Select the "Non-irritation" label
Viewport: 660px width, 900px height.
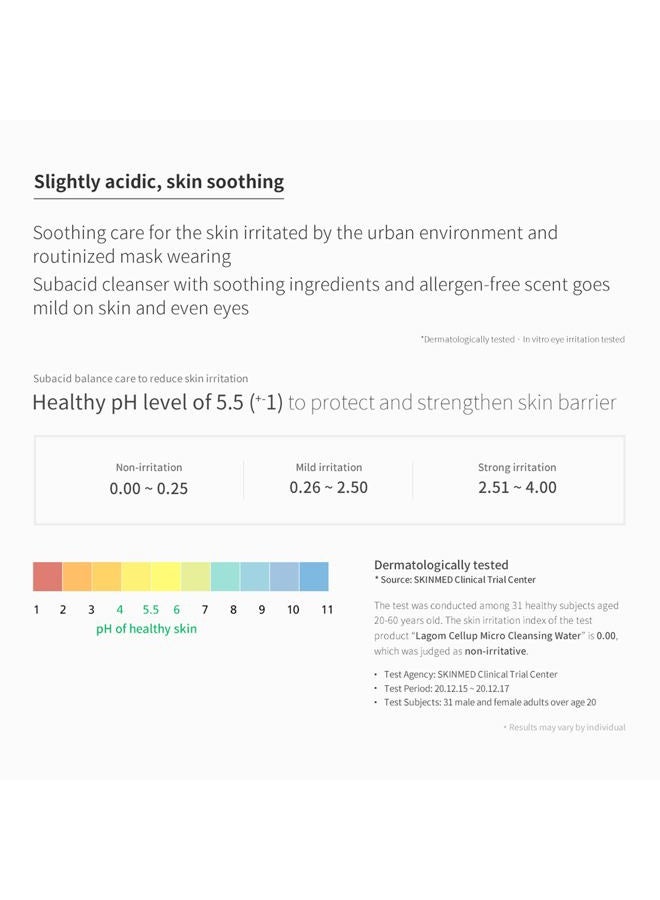(149, 467)
